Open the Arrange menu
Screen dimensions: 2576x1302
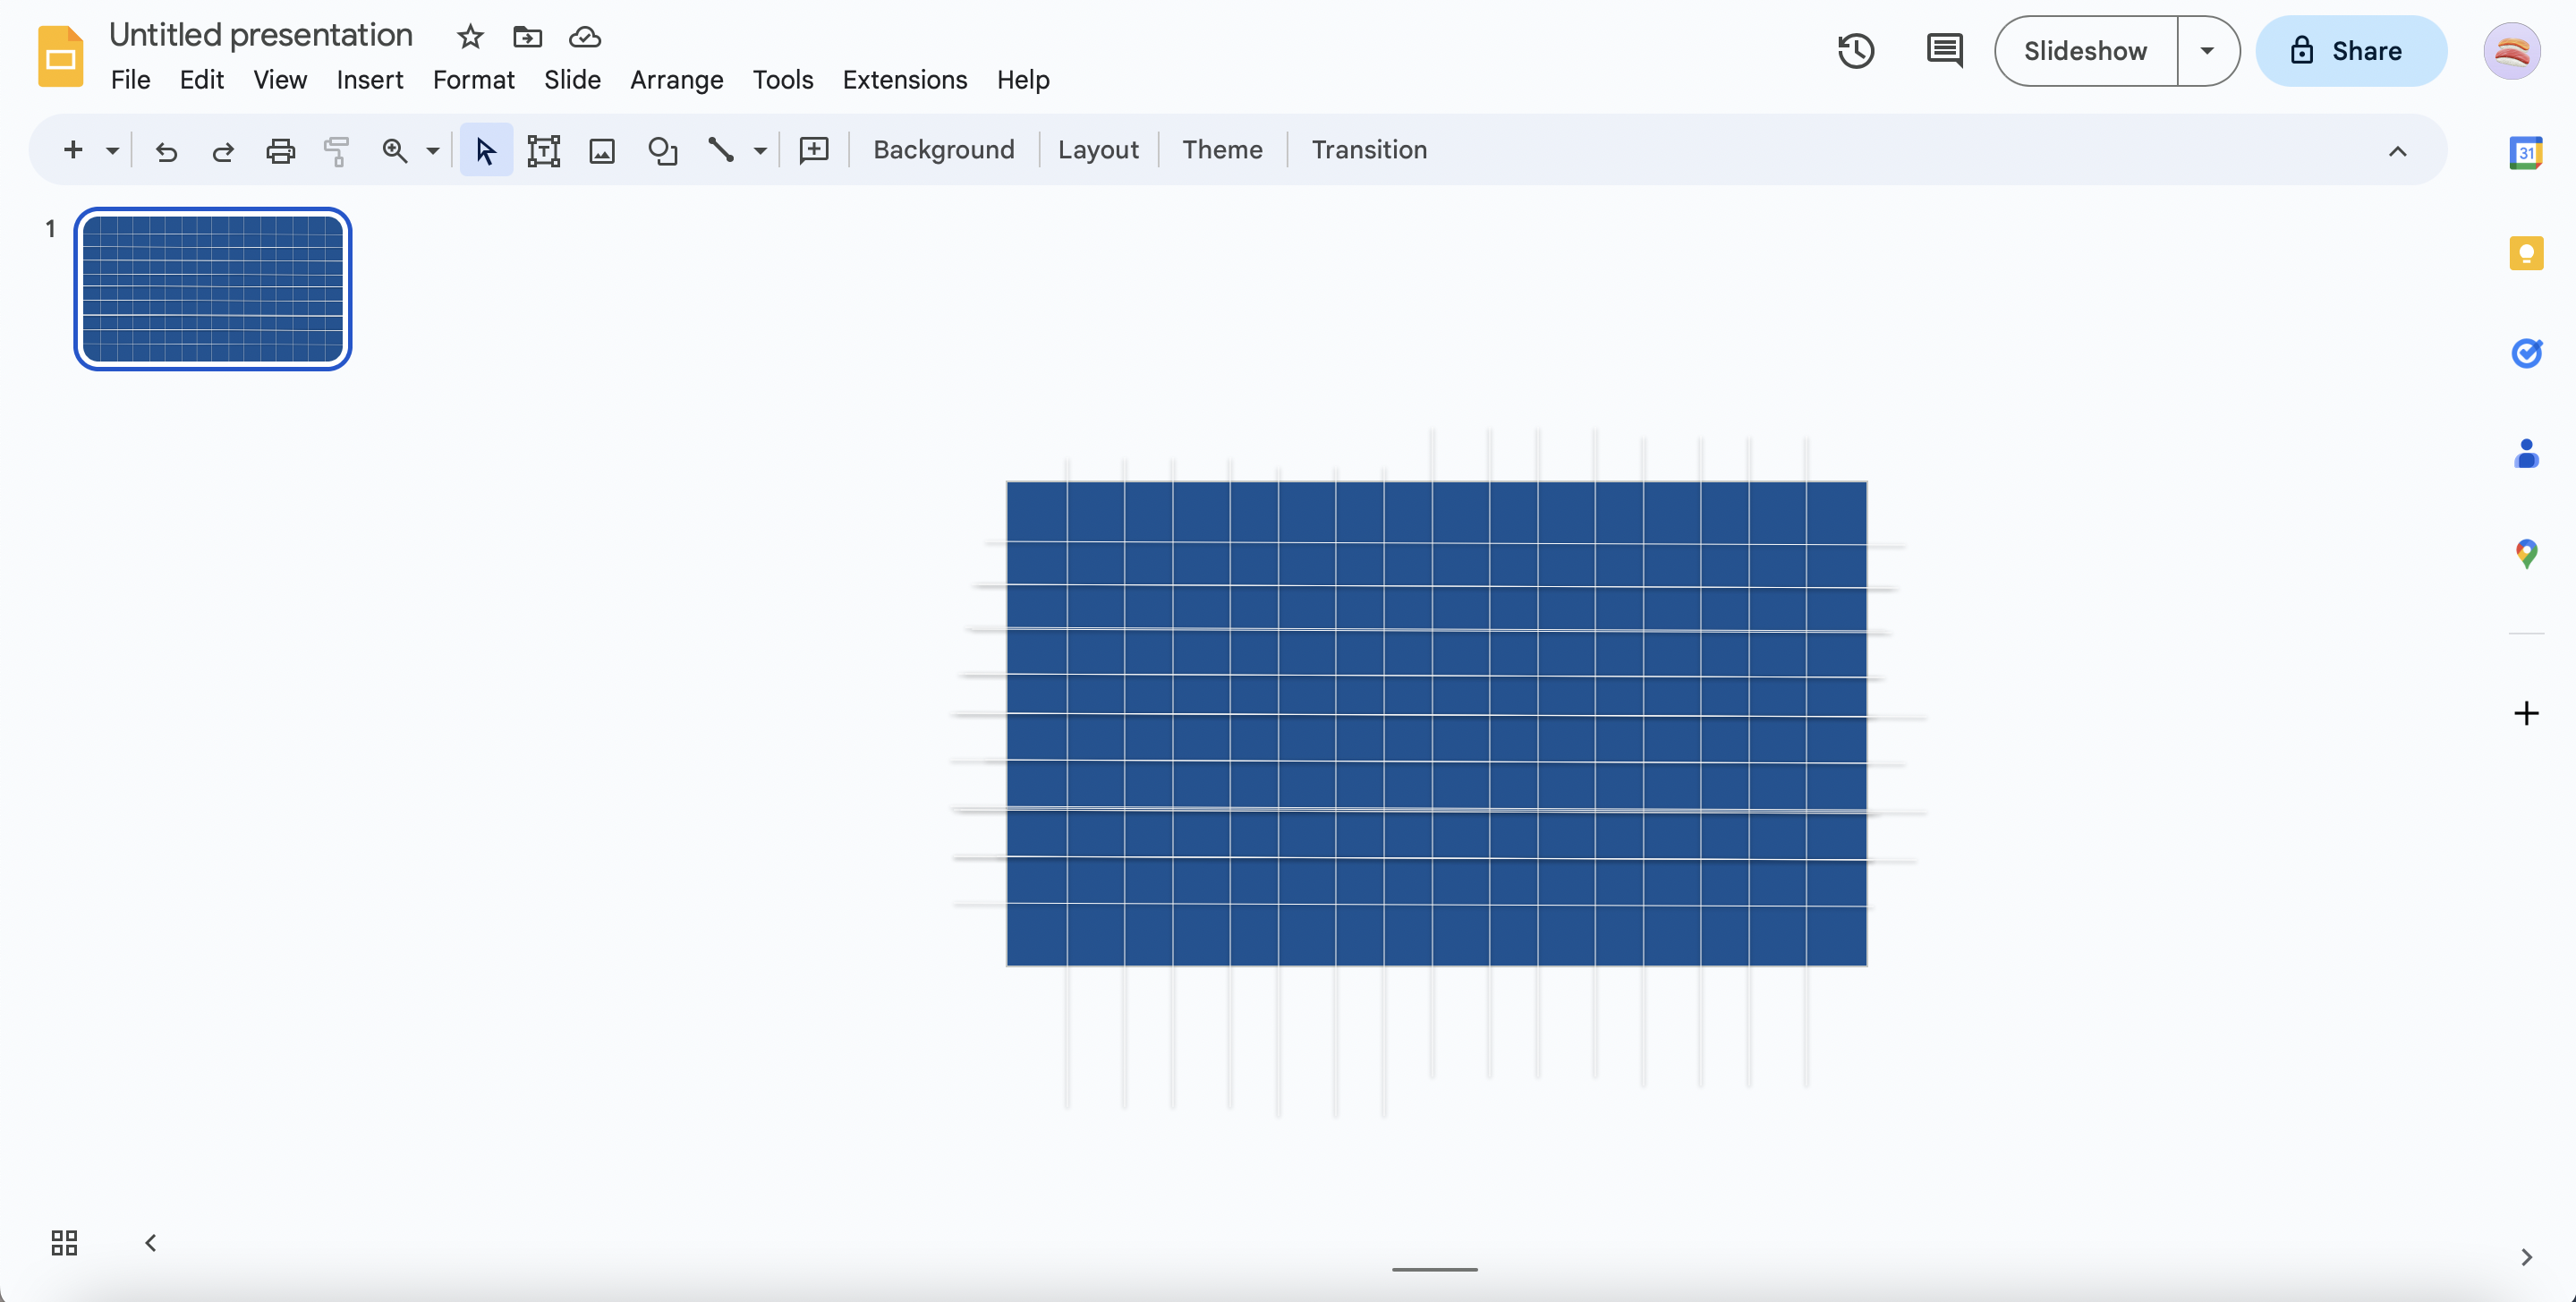[x=676, y=78]
